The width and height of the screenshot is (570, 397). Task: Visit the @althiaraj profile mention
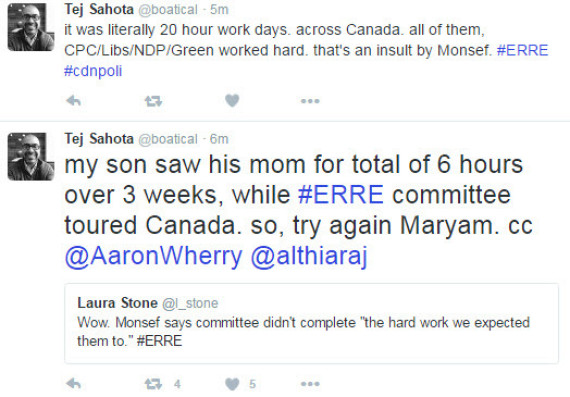pyautogui.click(x=309, y=256)
